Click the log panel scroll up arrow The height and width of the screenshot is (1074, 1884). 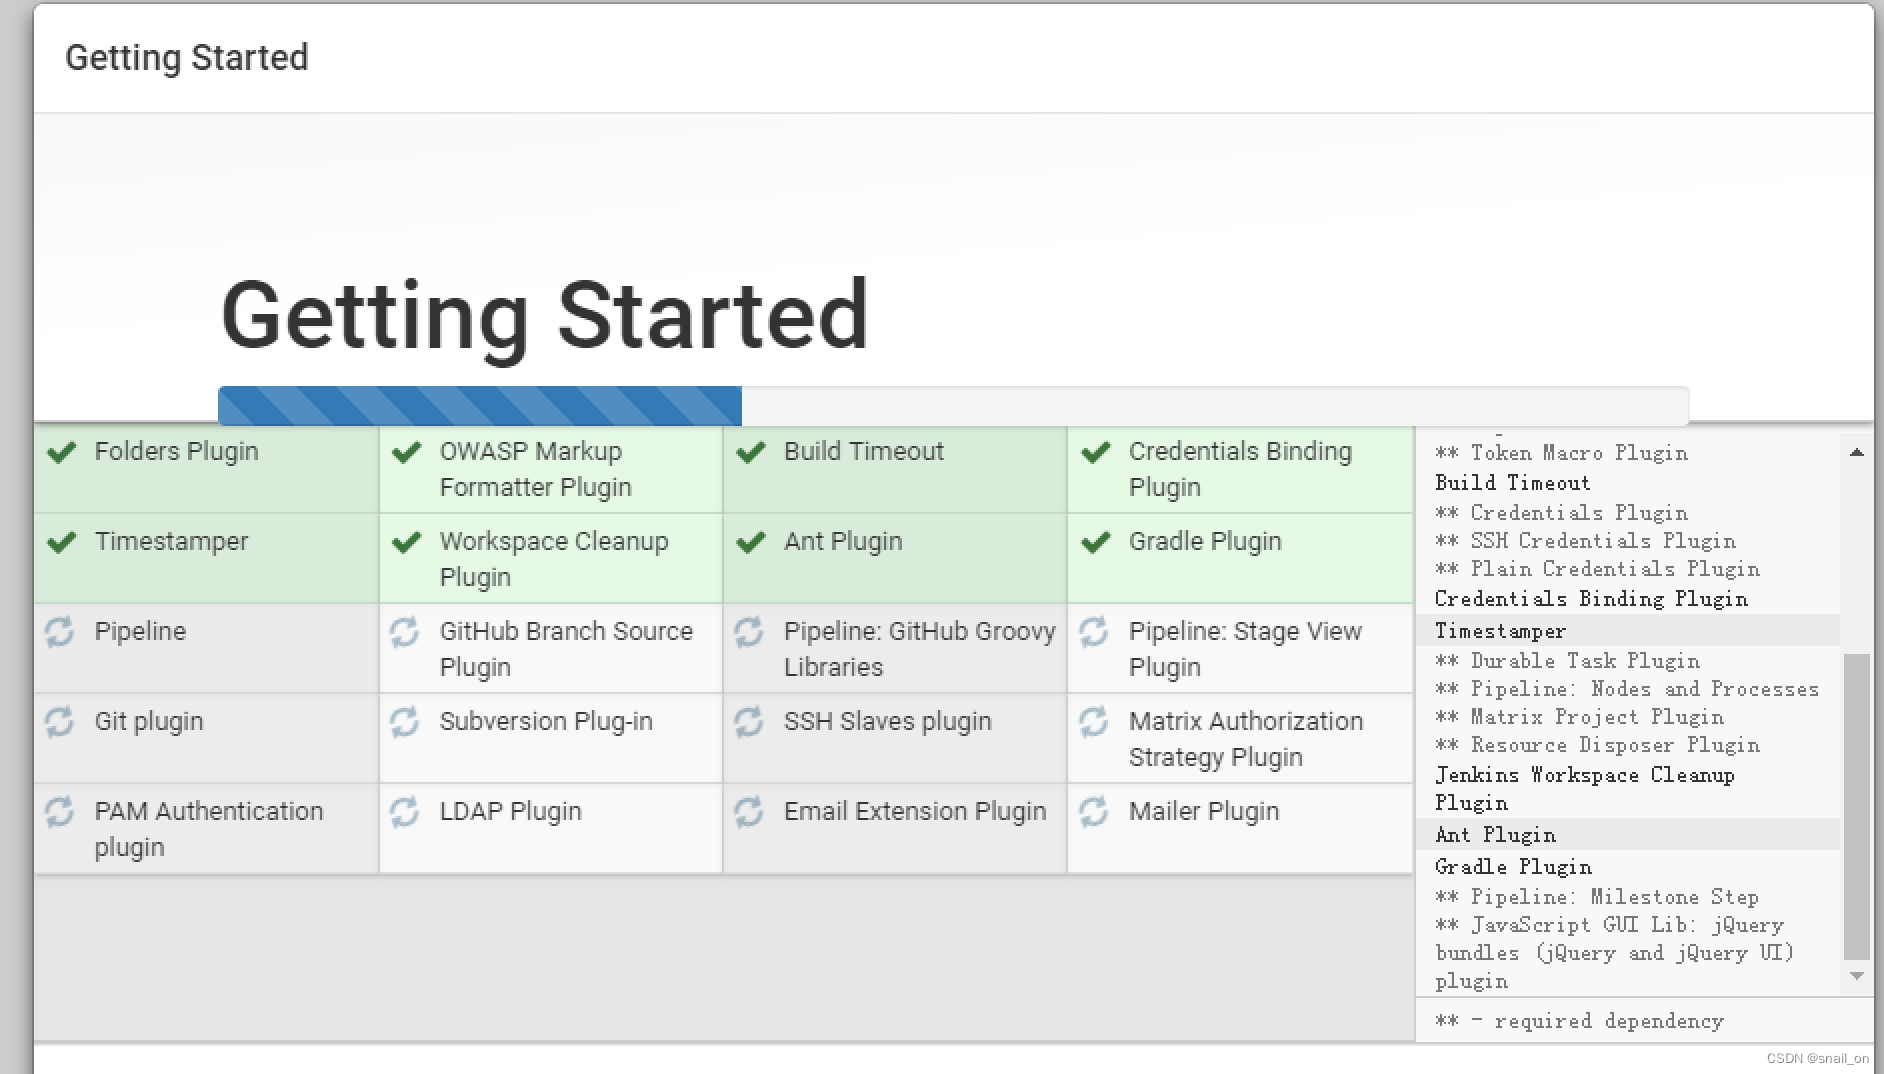[x=1857, y=452]
